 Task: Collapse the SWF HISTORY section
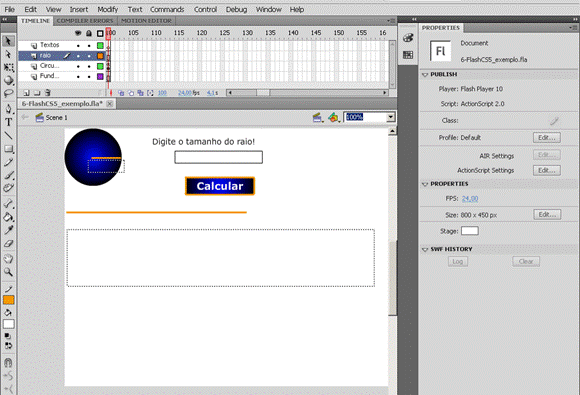coord(425,250)
